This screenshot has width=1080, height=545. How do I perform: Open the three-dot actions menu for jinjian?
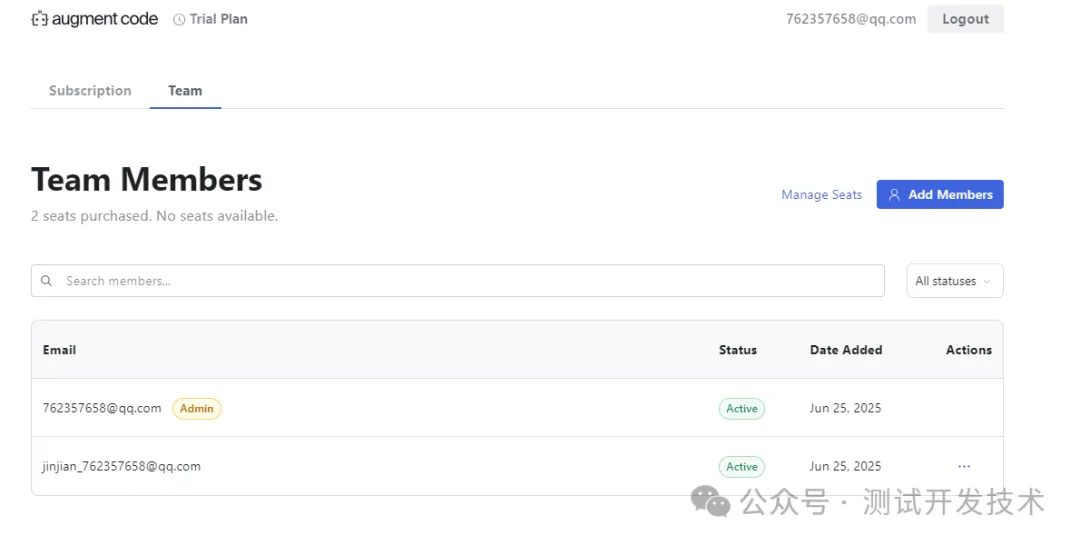pyautogui.click(x=964, y=466)
